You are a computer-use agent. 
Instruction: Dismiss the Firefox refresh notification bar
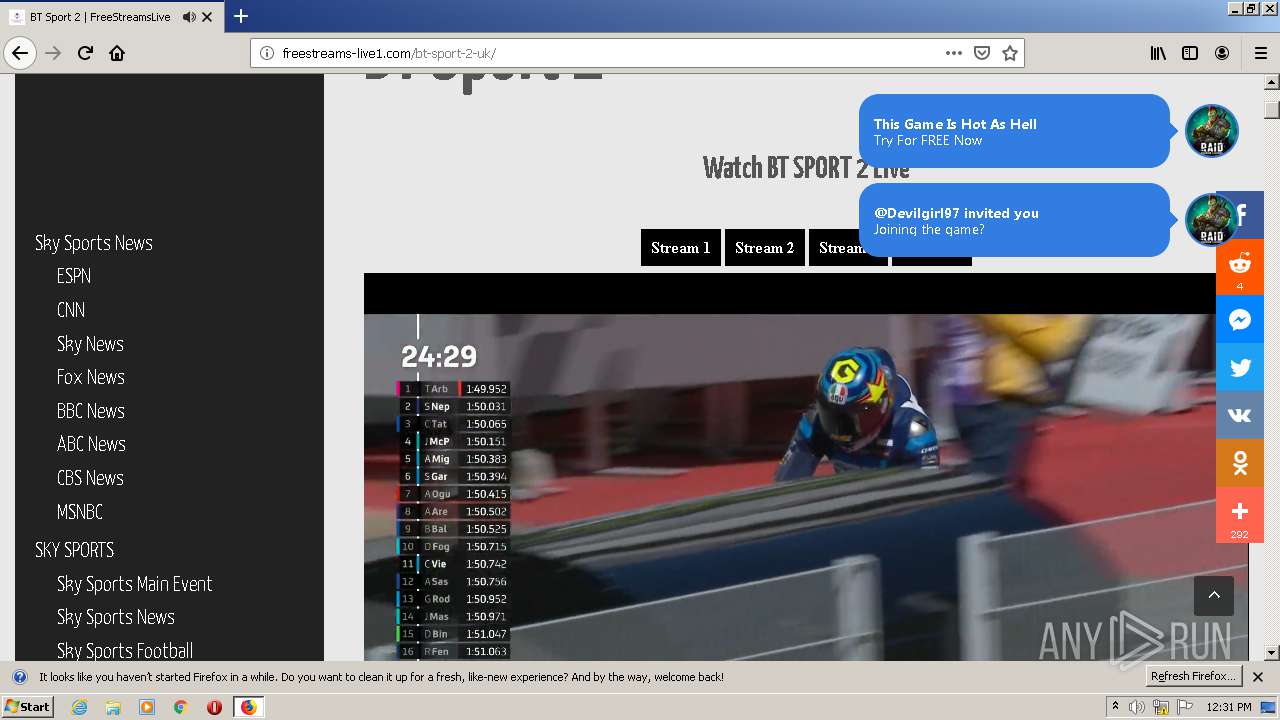1258,677
